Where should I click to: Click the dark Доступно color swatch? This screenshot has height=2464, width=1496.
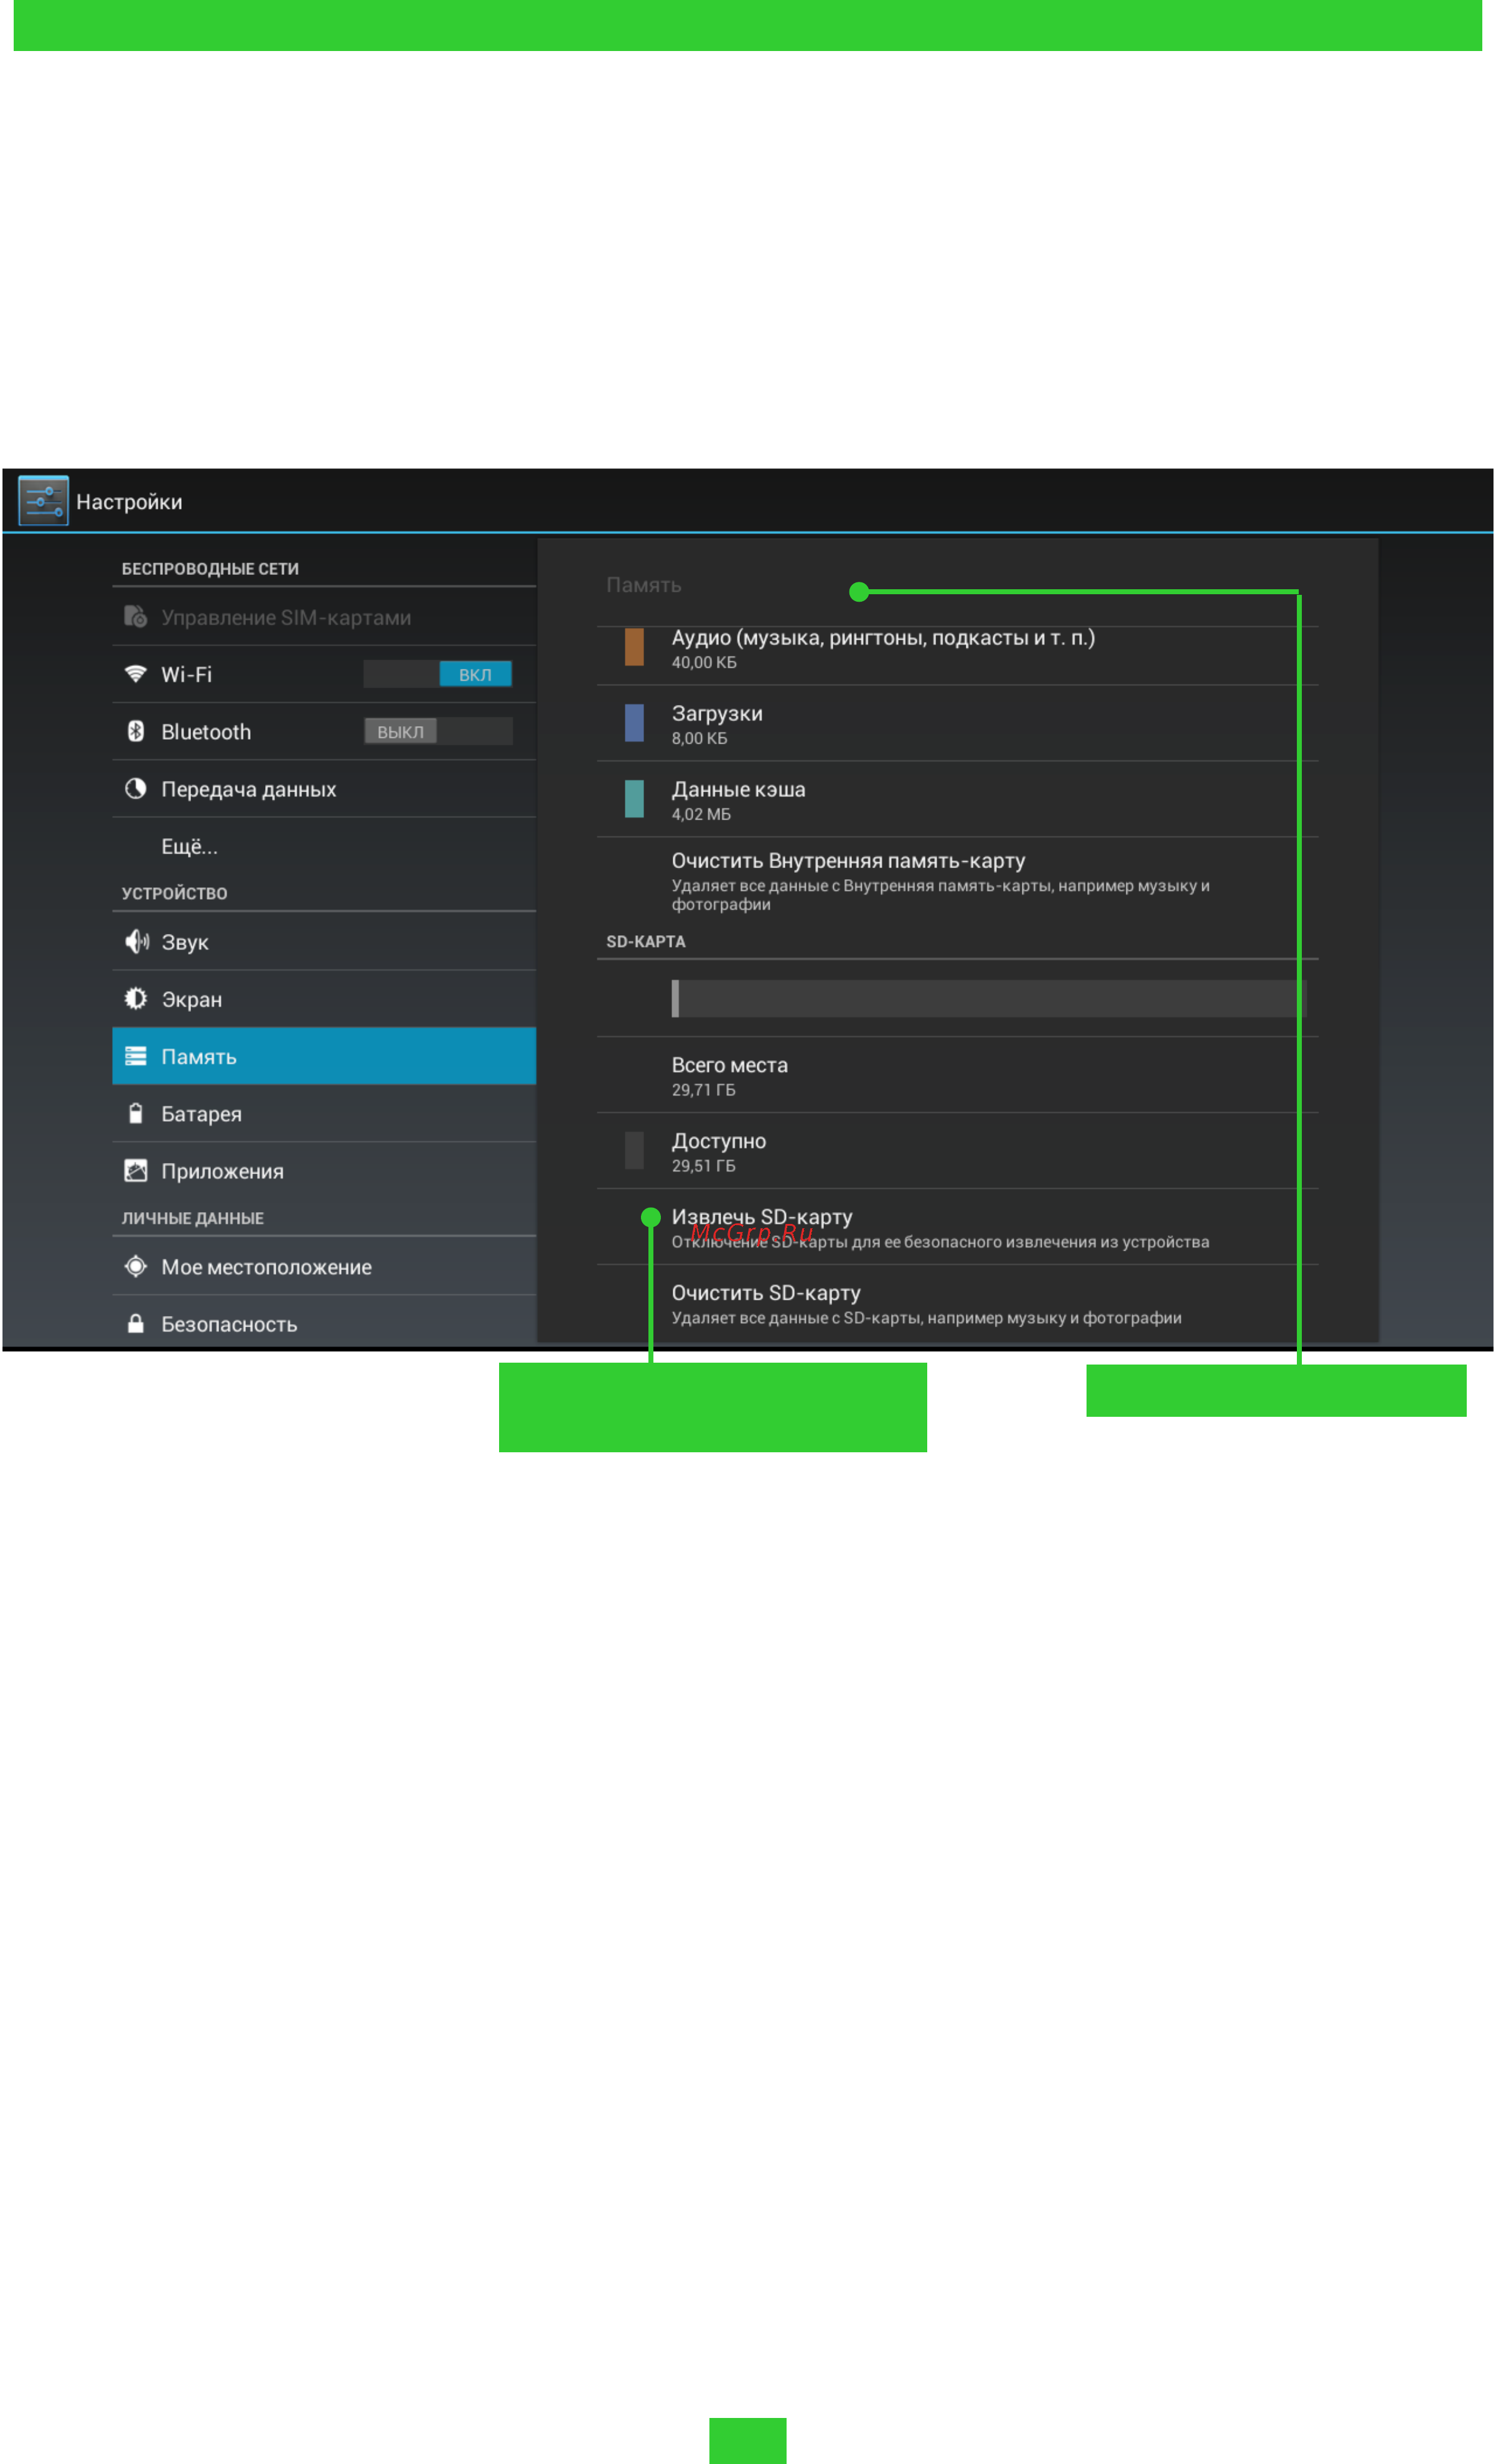[634, 1151]
